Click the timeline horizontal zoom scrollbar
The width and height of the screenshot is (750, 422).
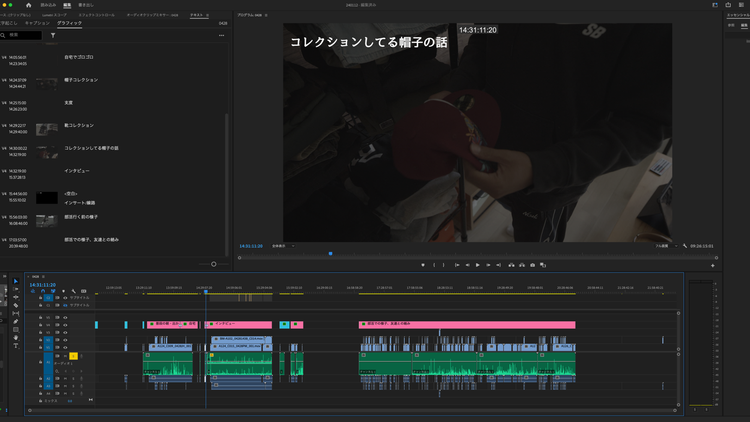click(x=352, y=410)
